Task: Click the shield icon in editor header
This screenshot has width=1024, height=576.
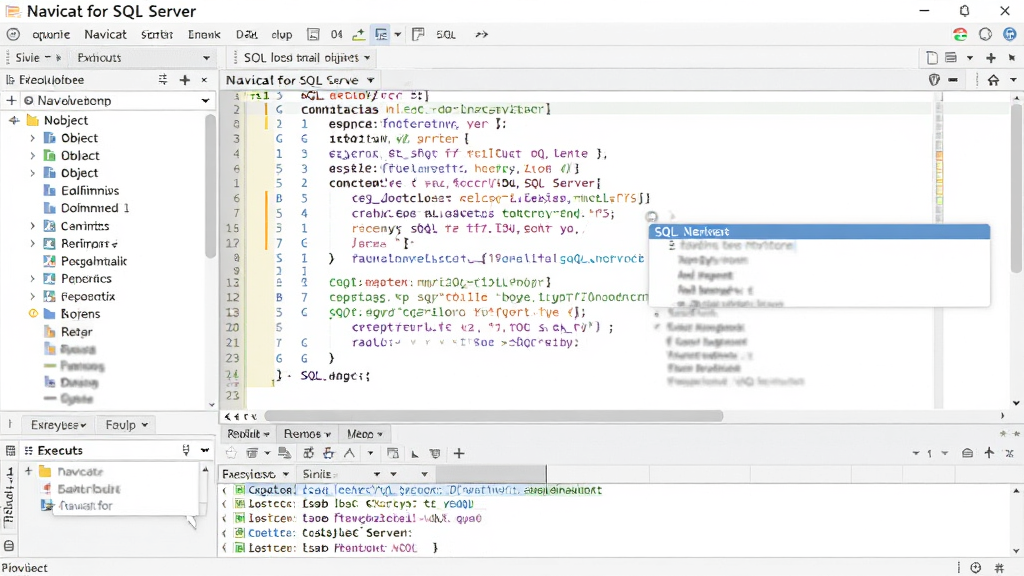Action: [934, 80]
